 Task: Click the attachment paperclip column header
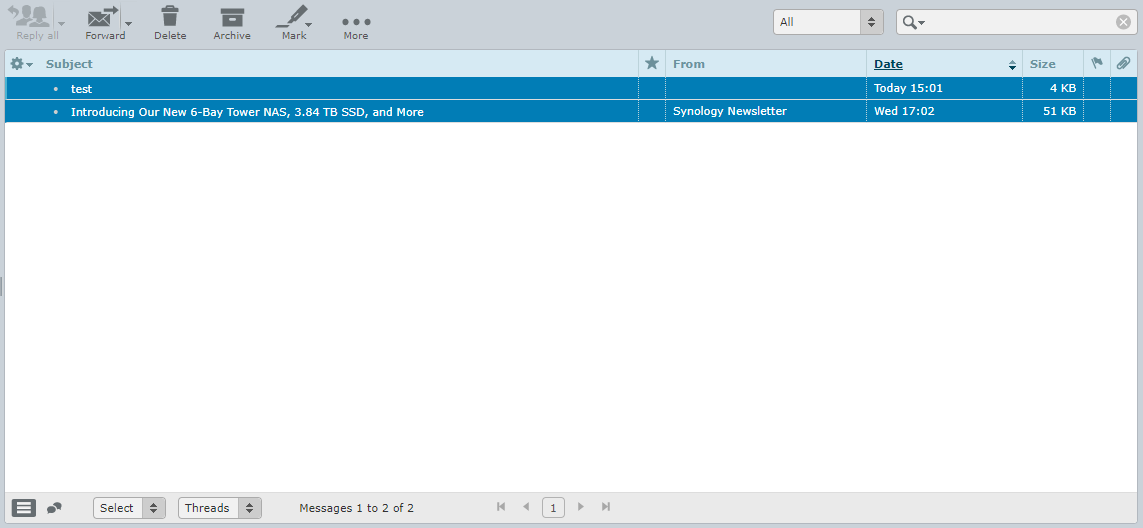(x=1123, y=64)
